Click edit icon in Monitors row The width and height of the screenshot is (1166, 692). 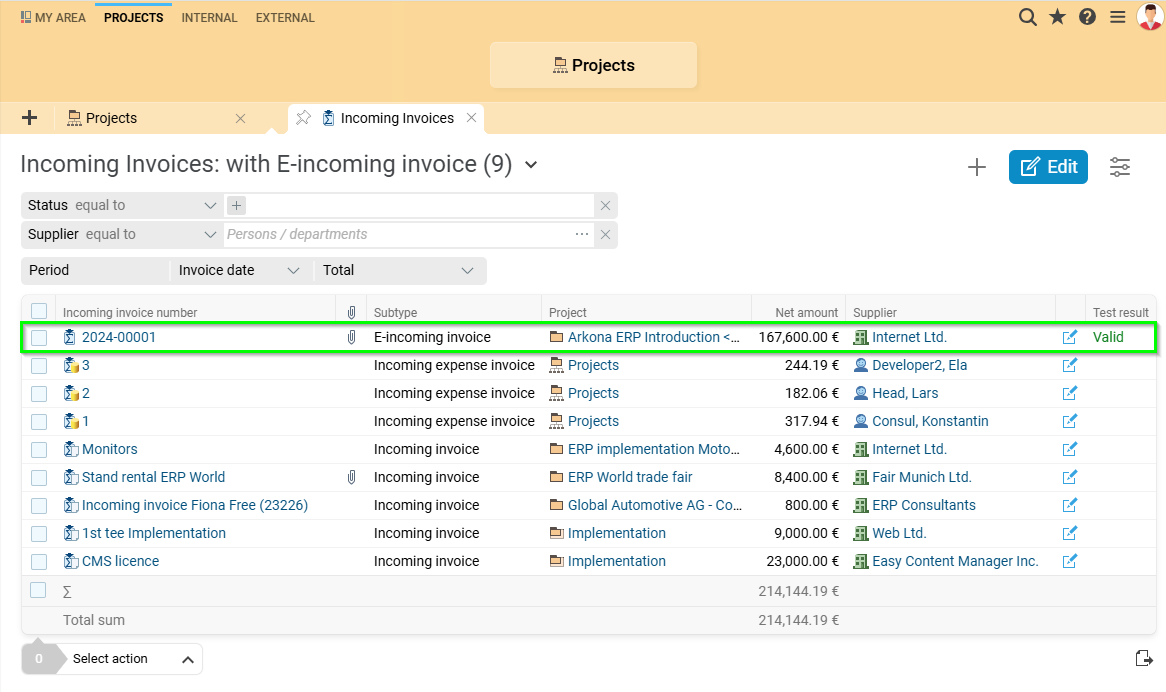point(1070,449)
